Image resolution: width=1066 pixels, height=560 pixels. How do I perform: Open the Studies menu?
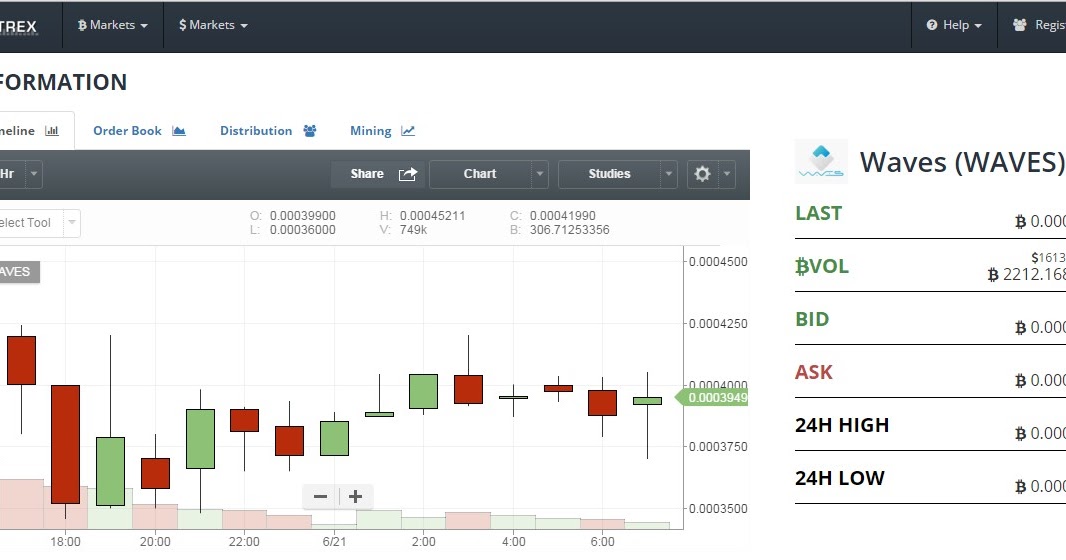(x=609, y=174)
